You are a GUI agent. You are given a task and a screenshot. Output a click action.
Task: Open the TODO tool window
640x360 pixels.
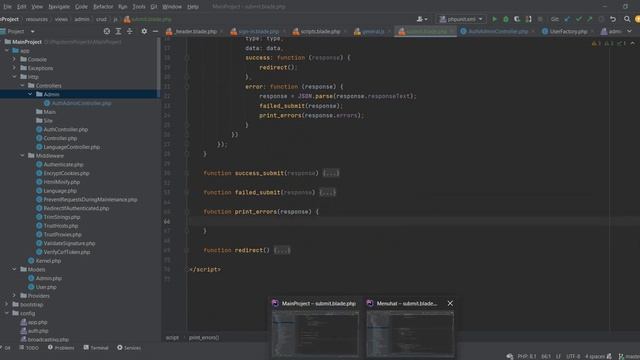[x=29, y=348]
